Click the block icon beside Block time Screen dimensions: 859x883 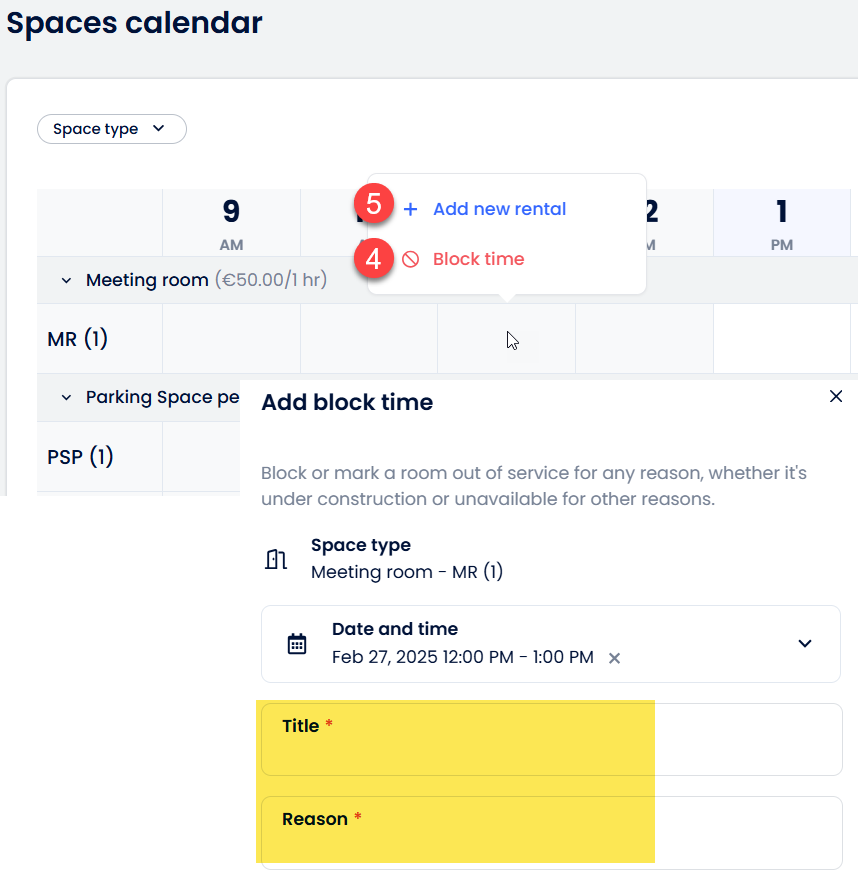[410, 259]
